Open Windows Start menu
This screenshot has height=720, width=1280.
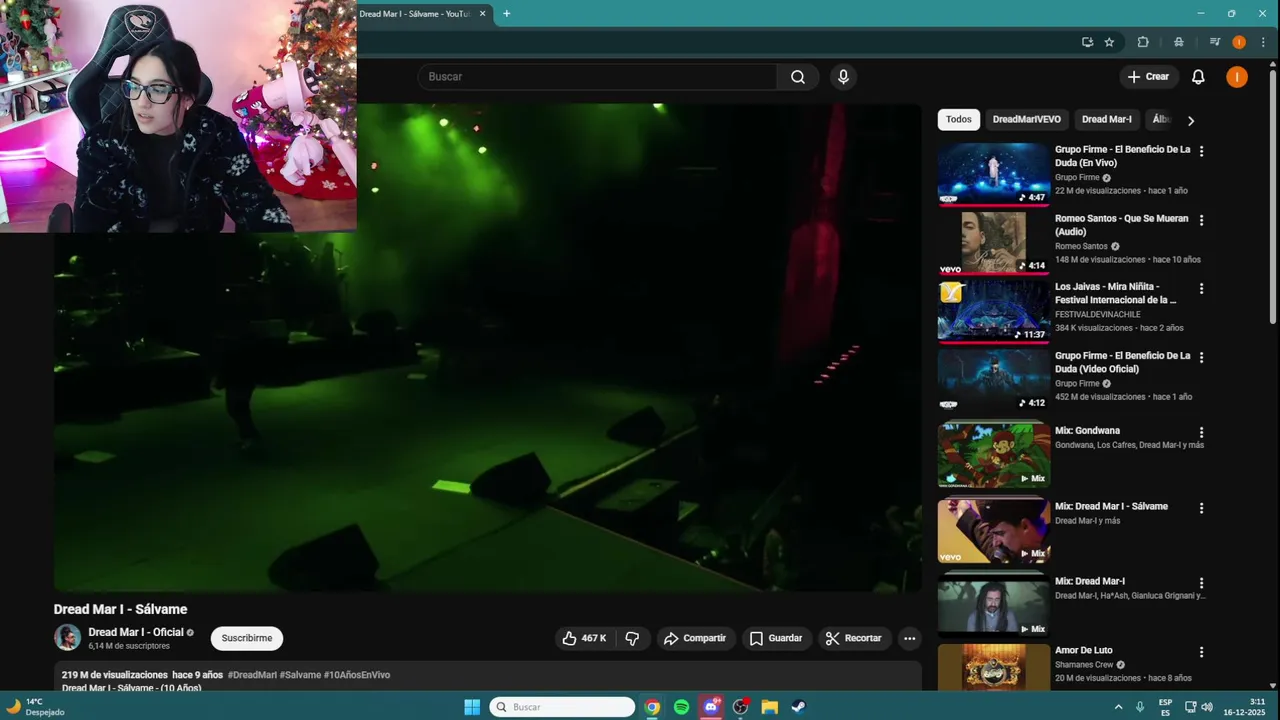(x=472, y=707)
